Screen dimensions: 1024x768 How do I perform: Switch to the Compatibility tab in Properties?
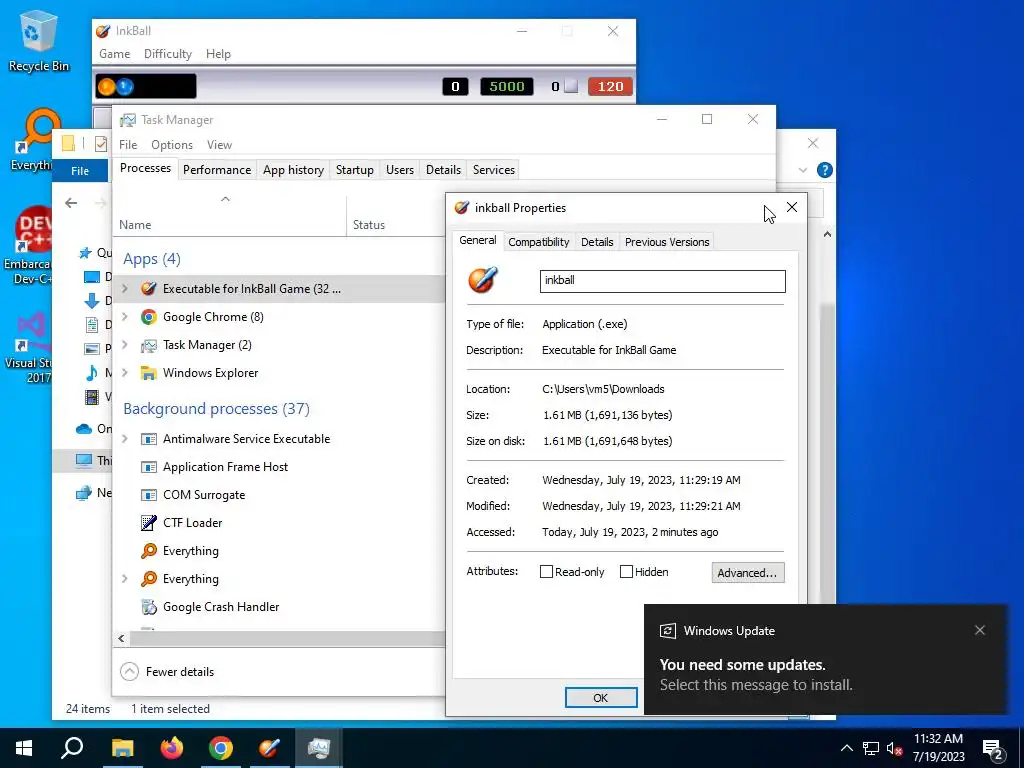539,242
